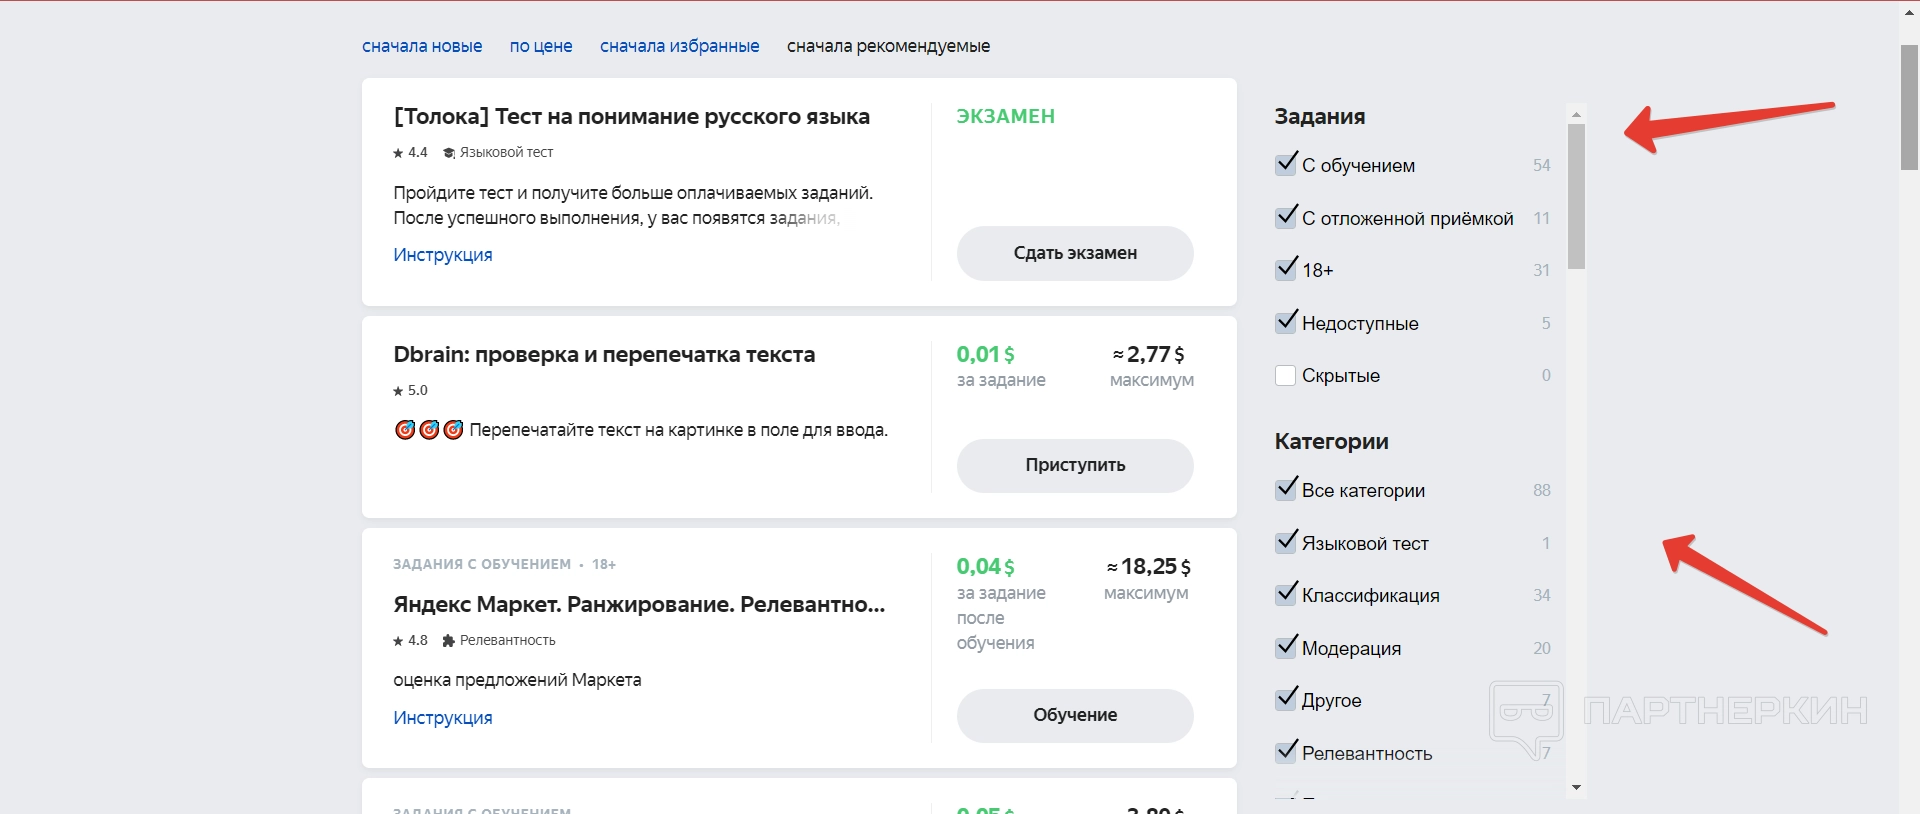Click the Языковой тест graduation cap icon
This screenshot has width=1920, height=814.
tap(449, 153)
